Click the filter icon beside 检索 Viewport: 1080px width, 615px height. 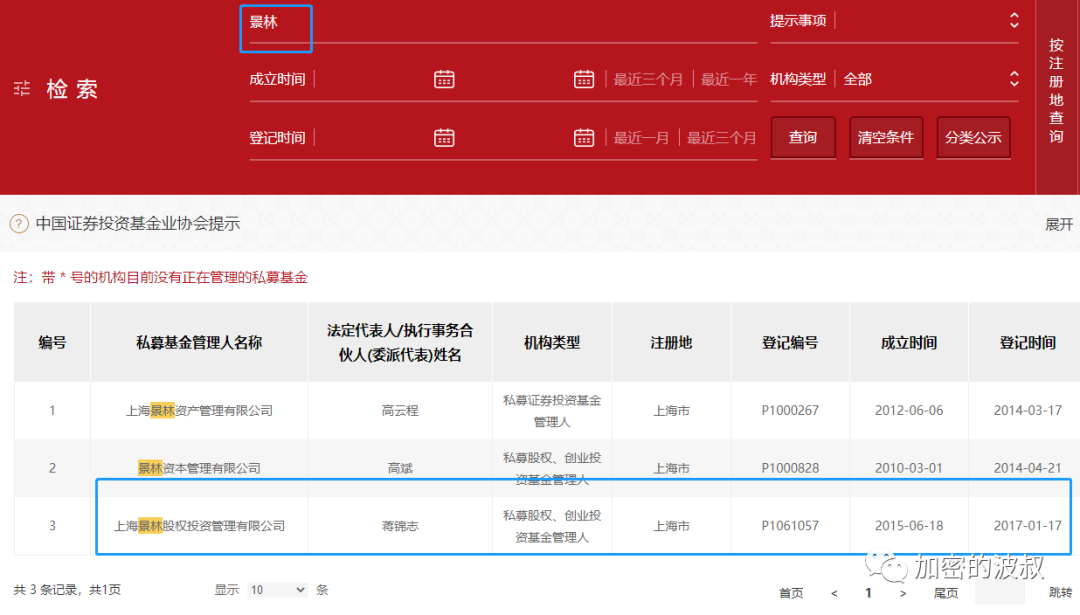coord(24,87)
